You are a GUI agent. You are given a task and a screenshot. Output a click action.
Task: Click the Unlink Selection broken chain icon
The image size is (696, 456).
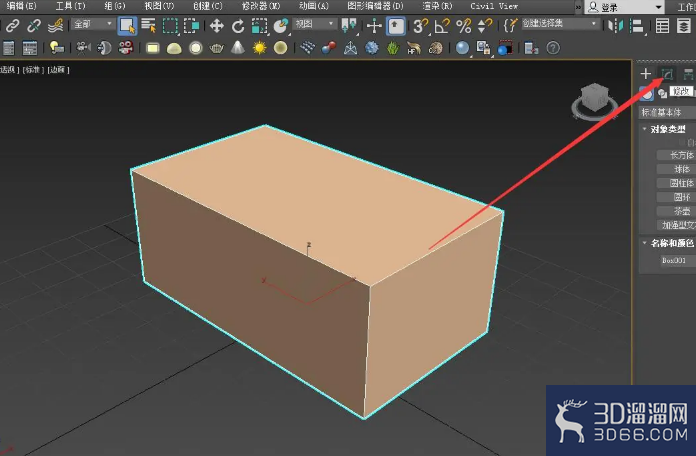tap(34, 26)
